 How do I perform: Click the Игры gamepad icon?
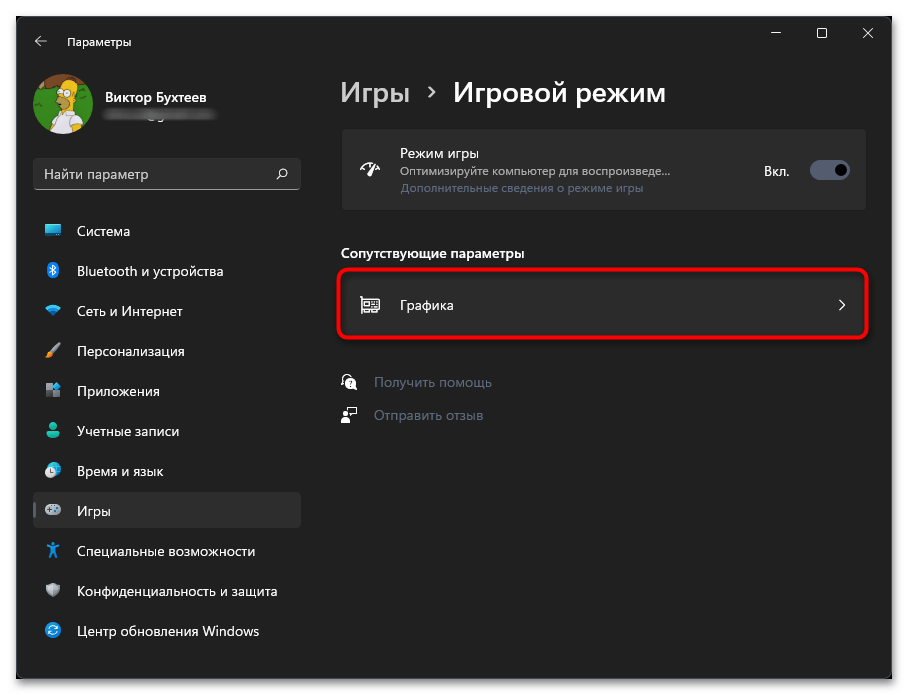53,510
